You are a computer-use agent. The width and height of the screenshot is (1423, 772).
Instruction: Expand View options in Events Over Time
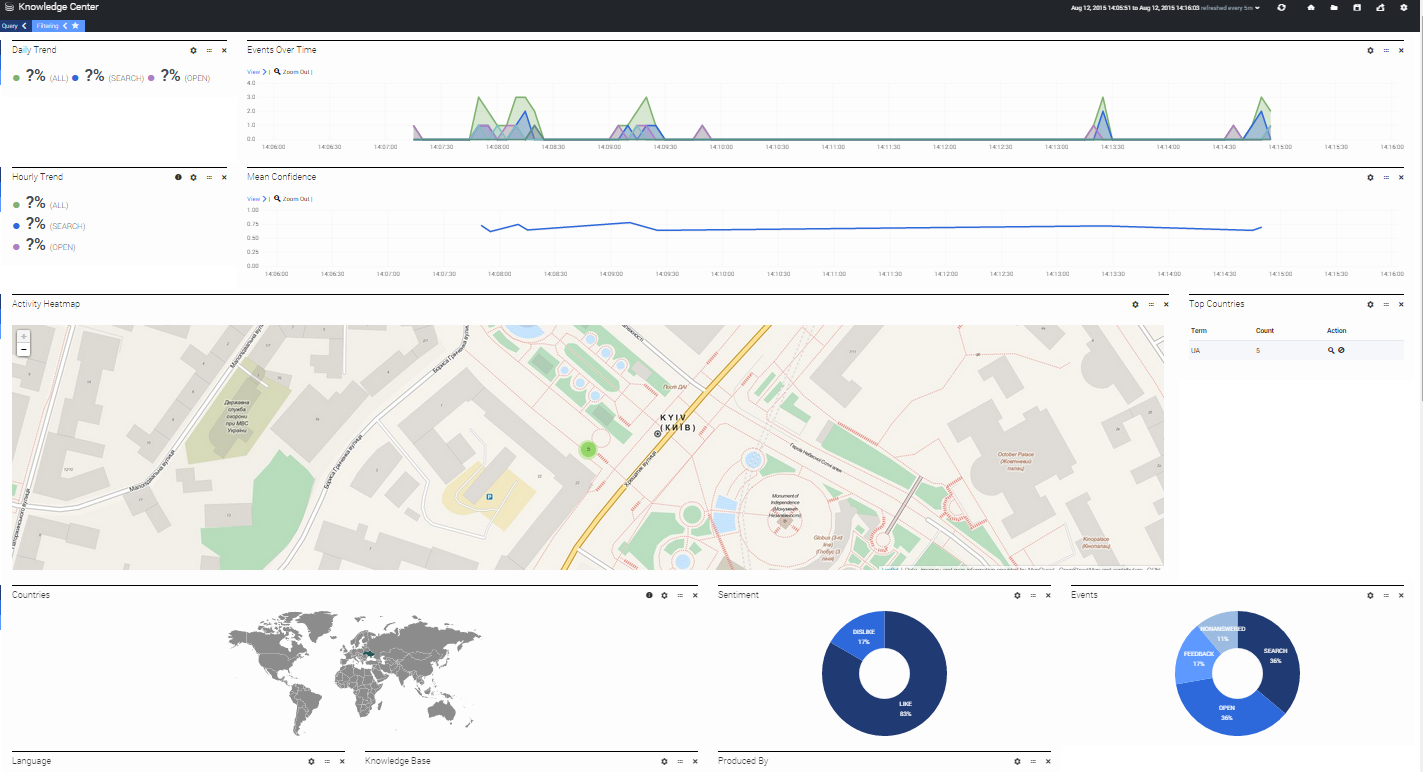(256, 72)
